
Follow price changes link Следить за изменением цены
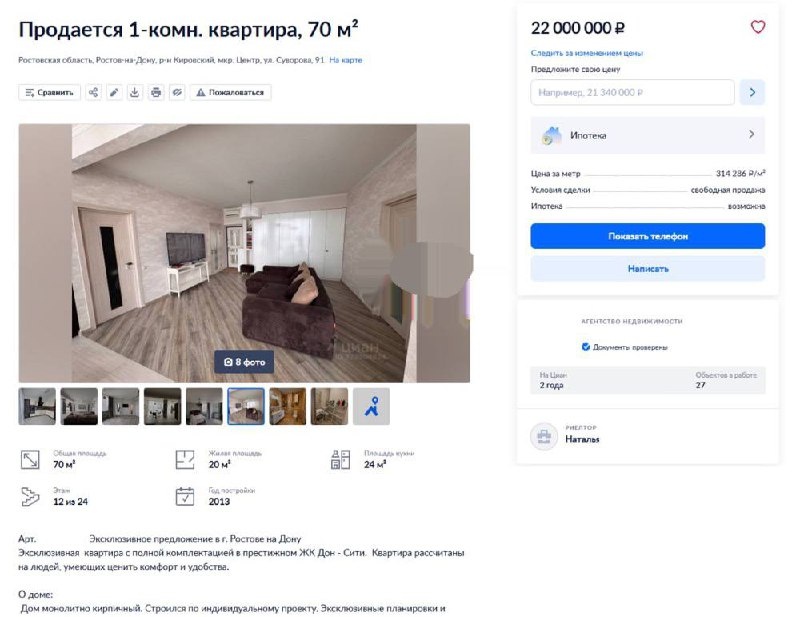click(587, 53)
